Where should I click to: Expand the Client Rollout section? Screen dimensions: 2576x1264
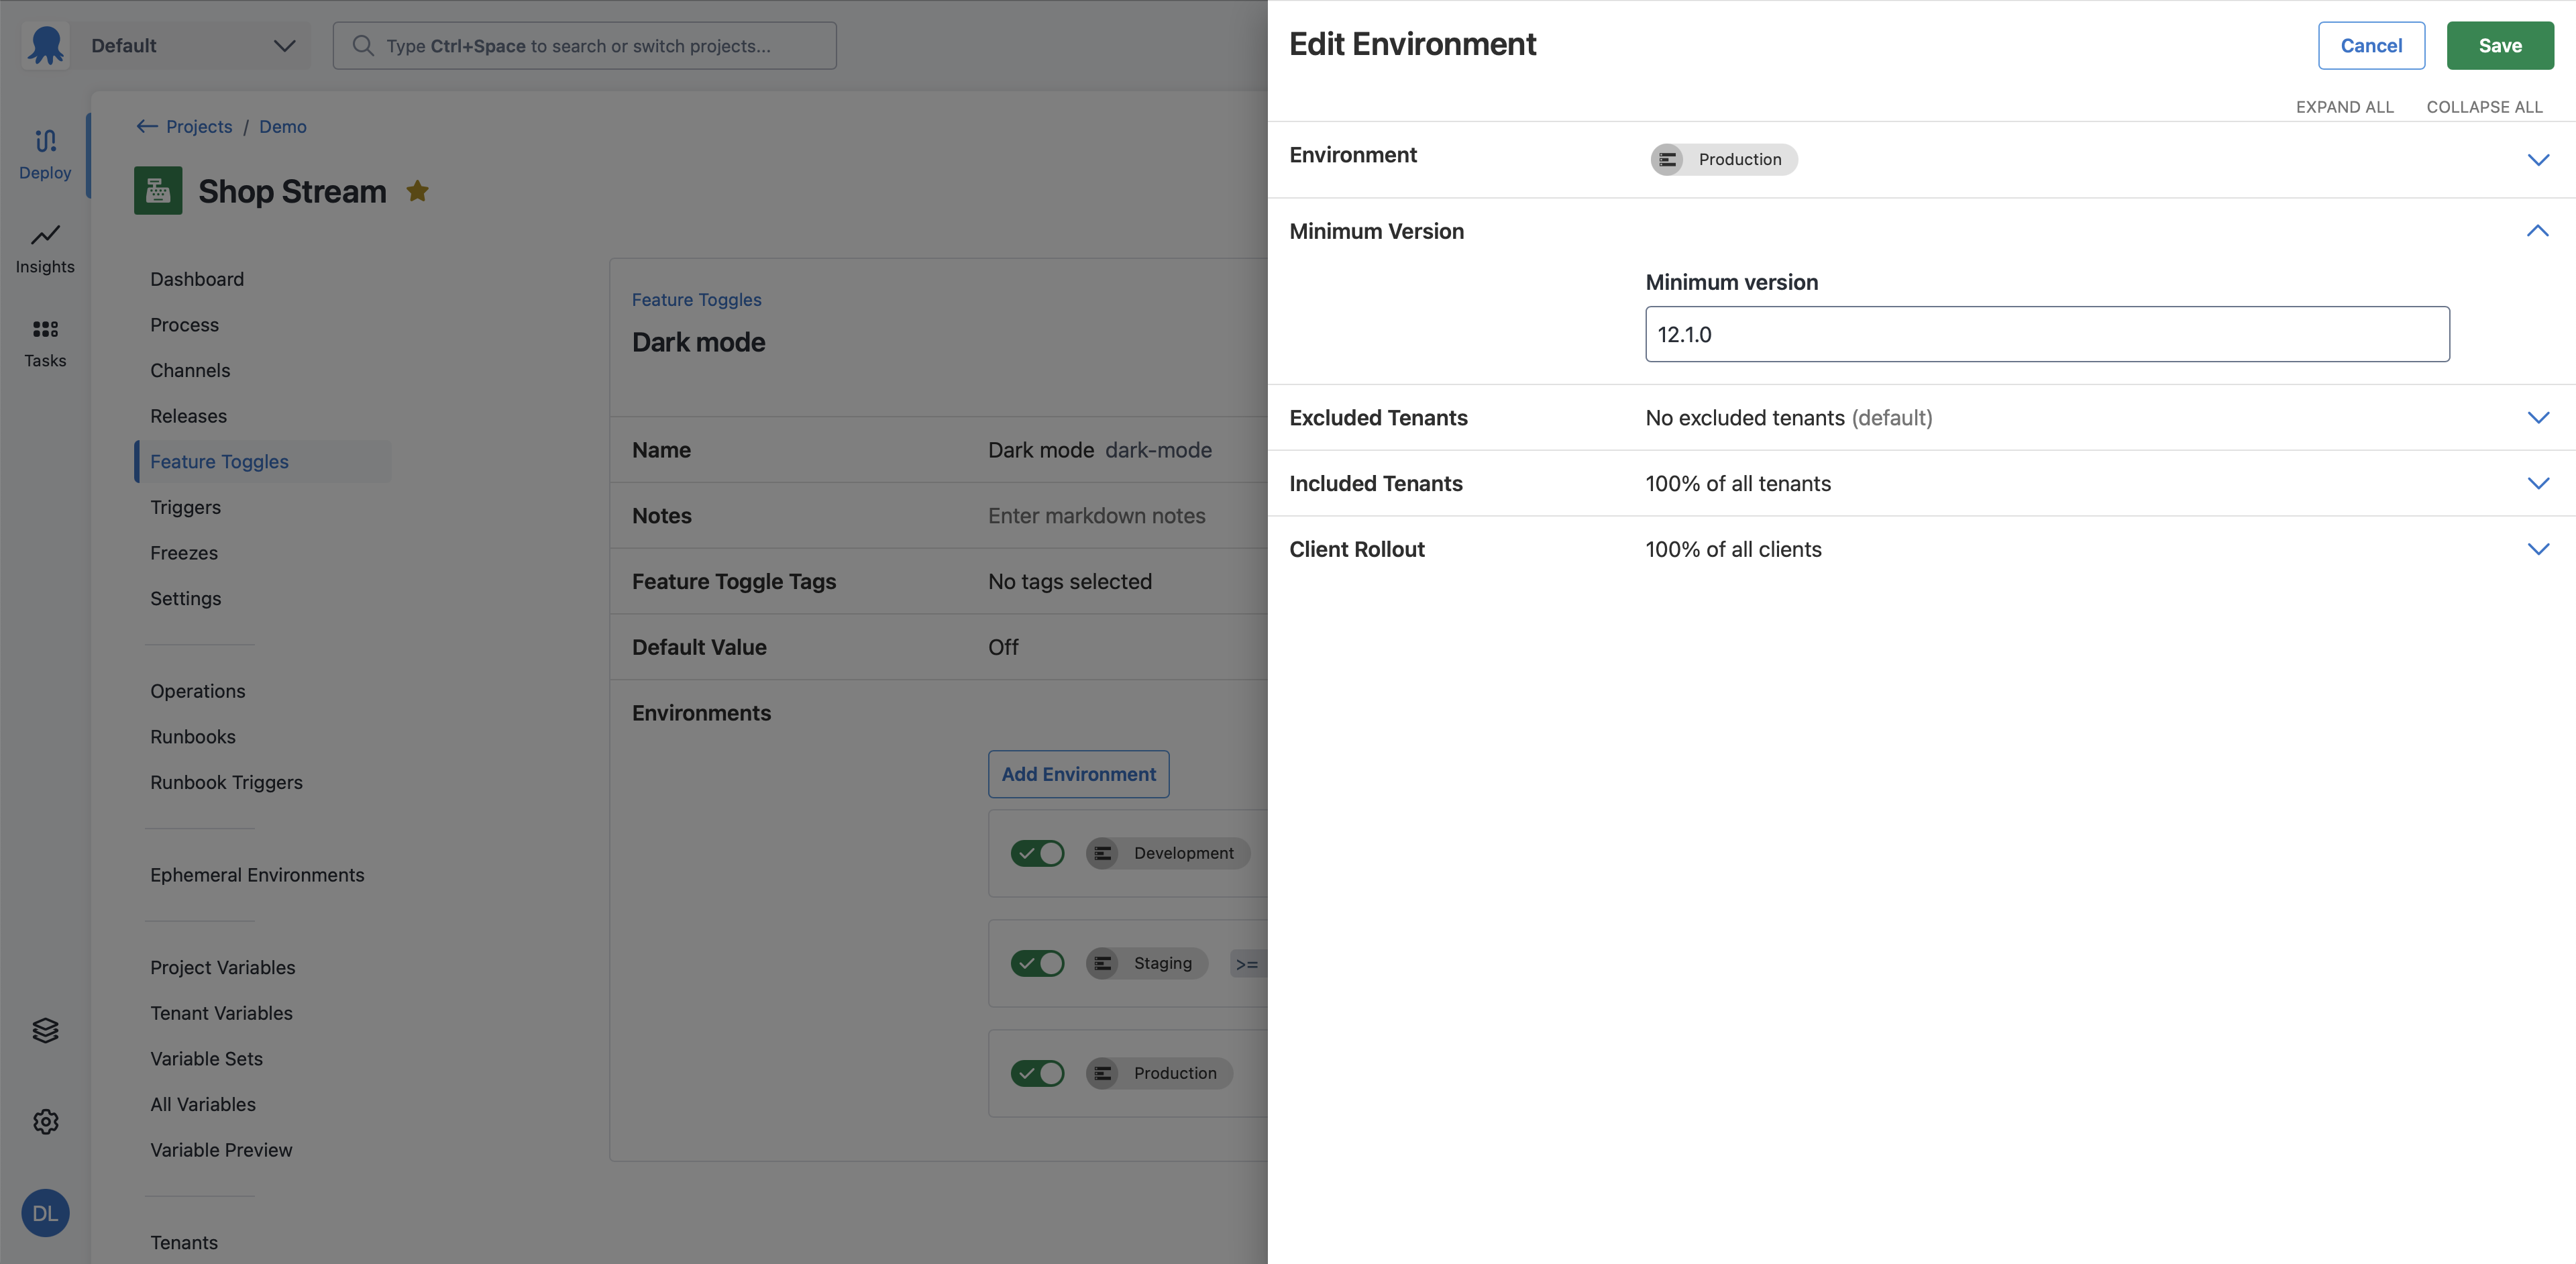coord(2538,549)
